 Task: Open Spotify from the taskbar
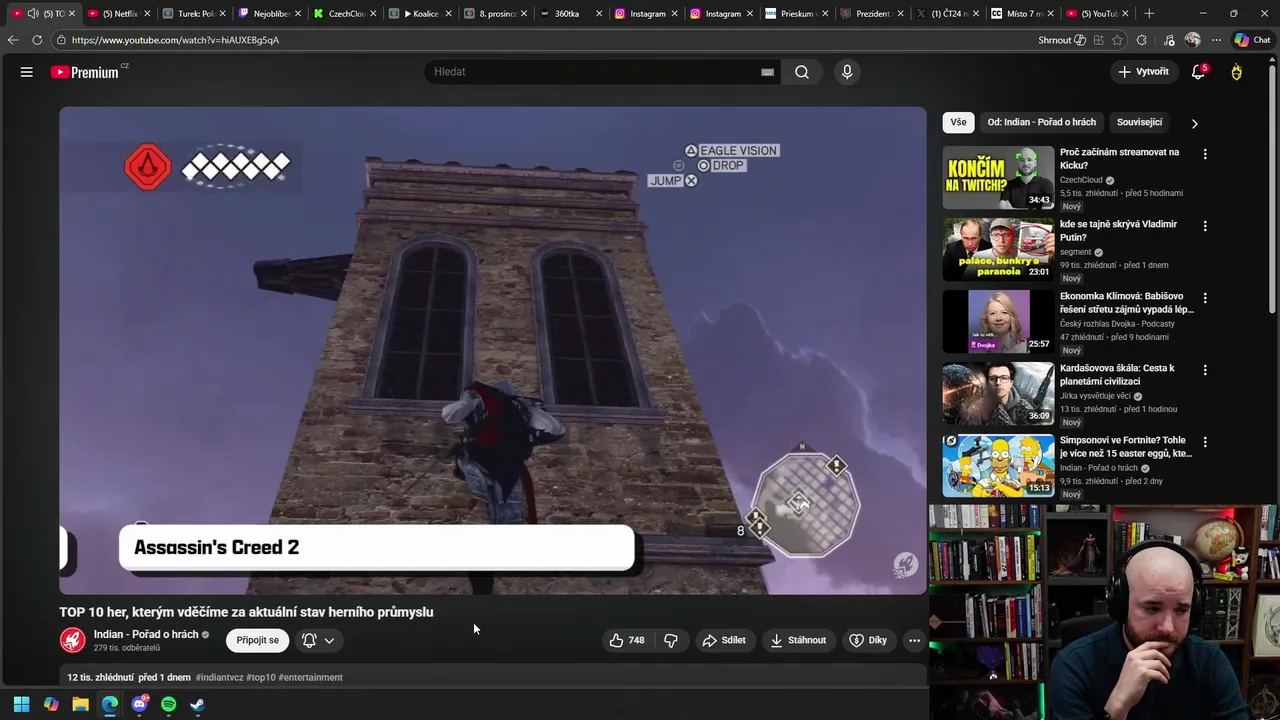(168, 704)
